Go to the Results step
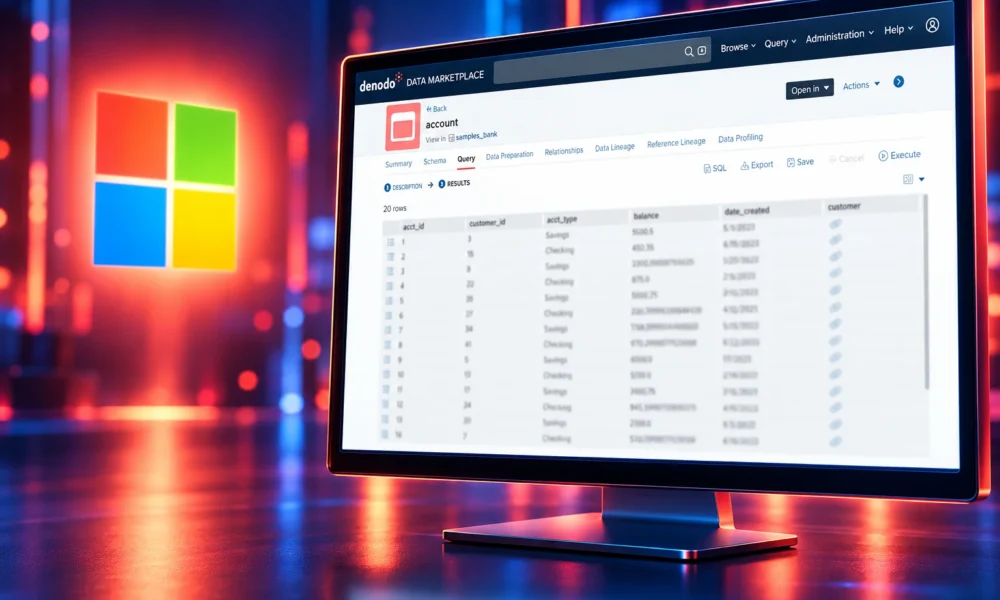 coord(454,184)
